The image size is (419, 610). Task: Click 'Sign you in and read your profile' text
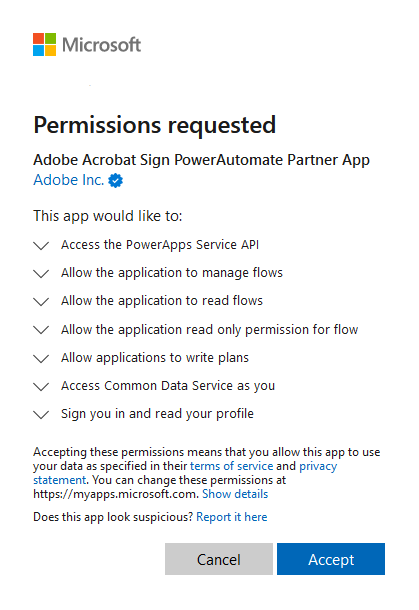[x=157, y=414]
